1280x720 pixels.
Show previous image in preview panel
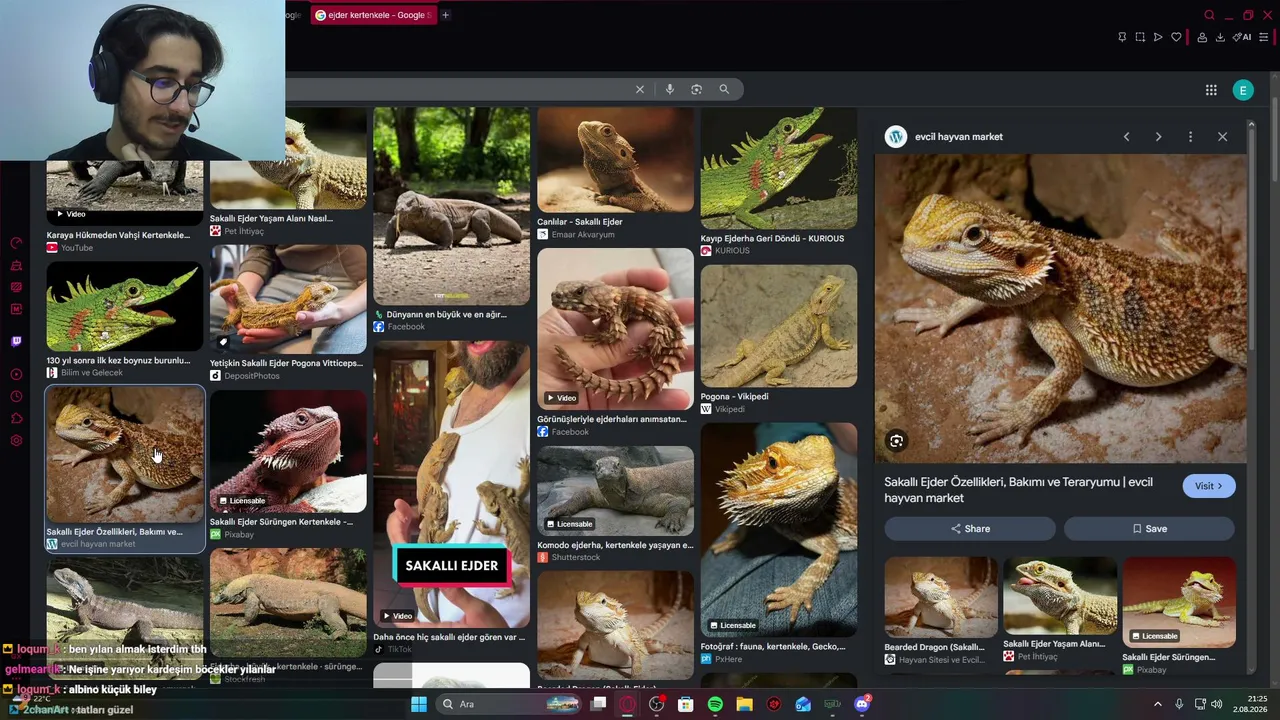click(1126, 137)
